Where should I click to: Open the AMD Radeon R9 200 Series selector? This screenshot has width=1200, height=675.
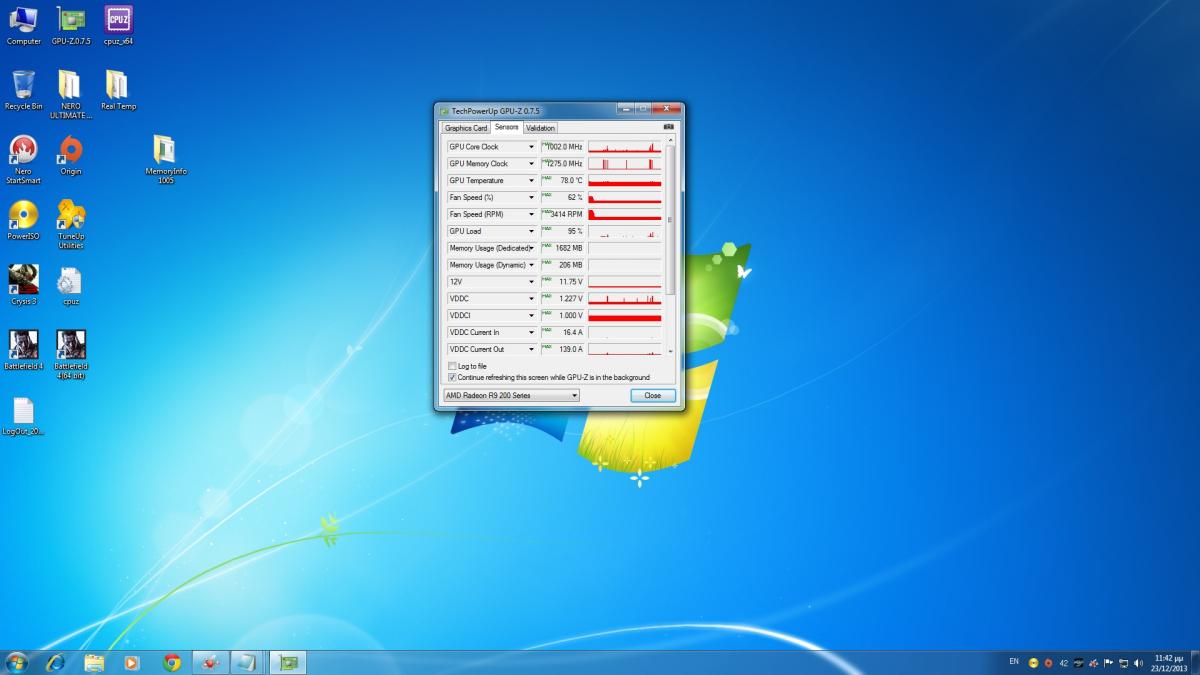511,395
